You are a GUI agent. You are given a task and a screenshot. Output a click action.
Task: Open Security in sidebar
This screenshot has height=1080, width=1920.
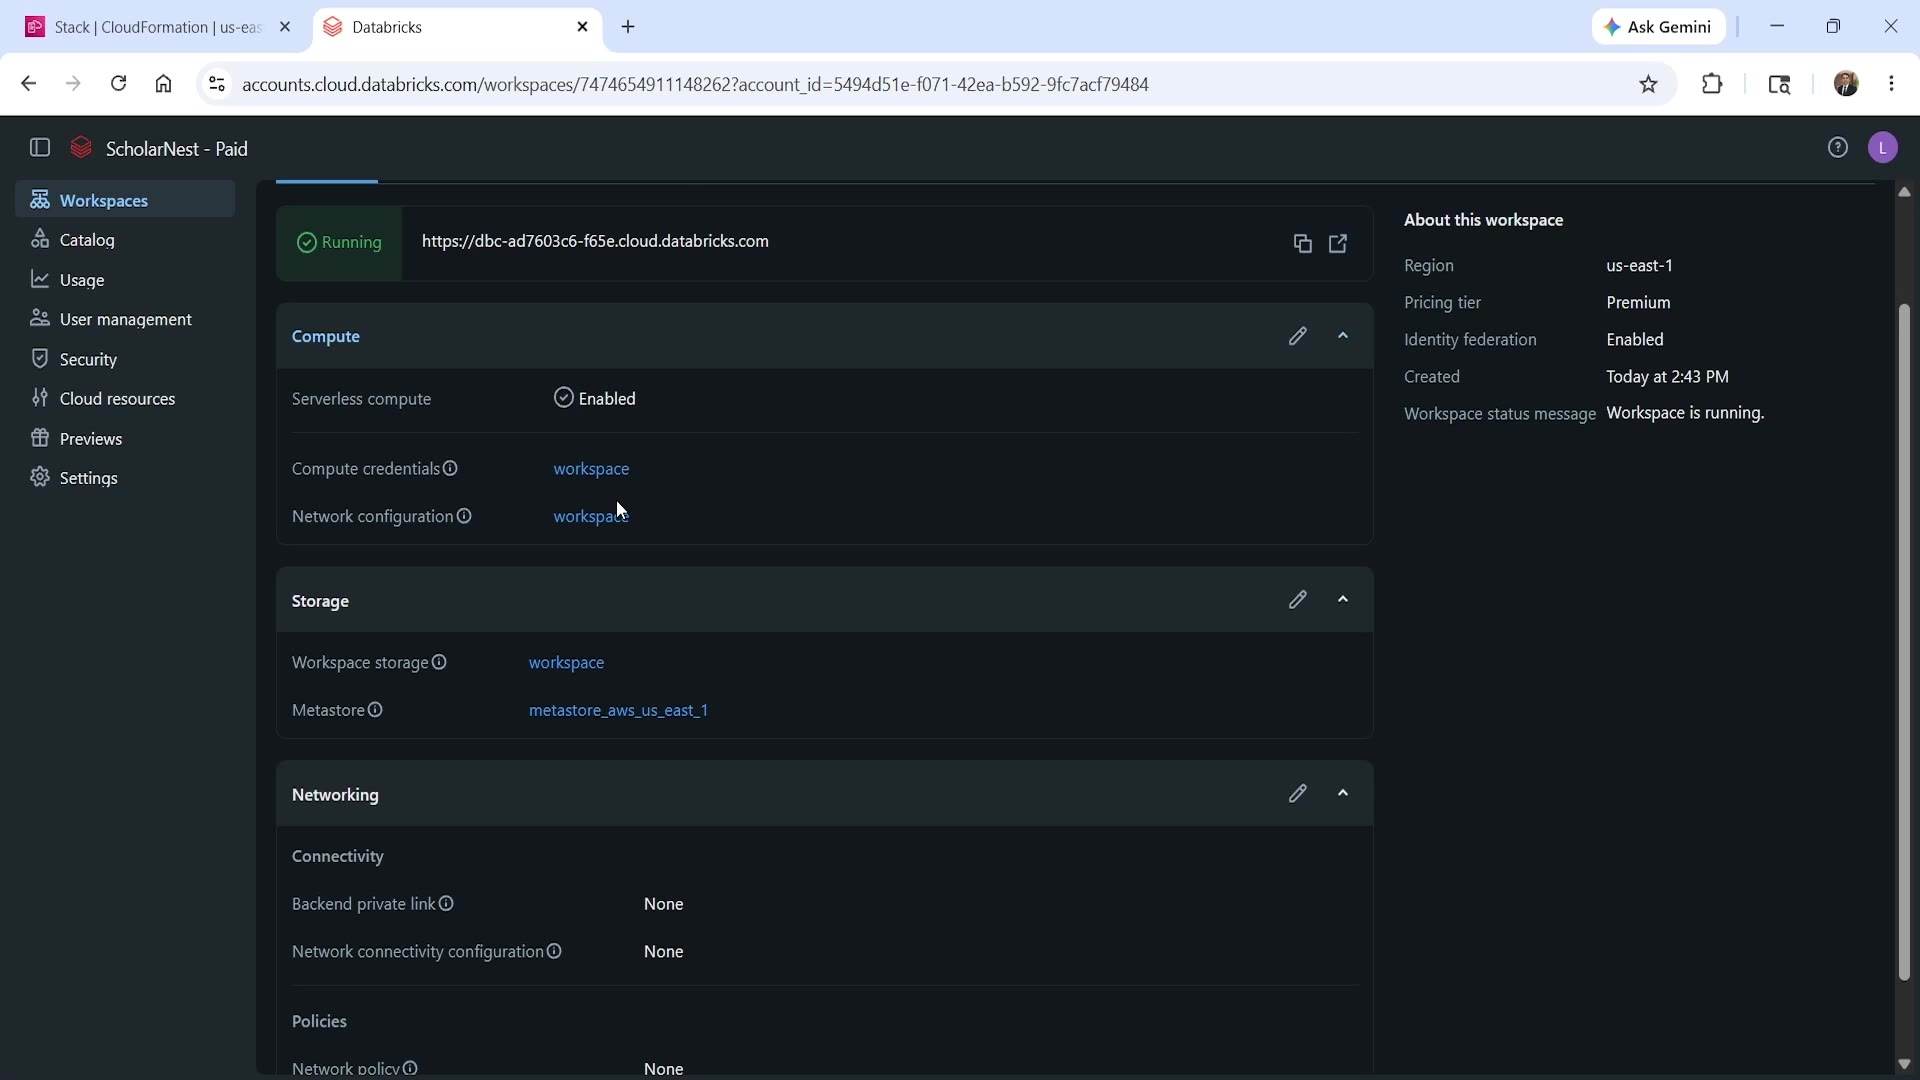[125, 359]
